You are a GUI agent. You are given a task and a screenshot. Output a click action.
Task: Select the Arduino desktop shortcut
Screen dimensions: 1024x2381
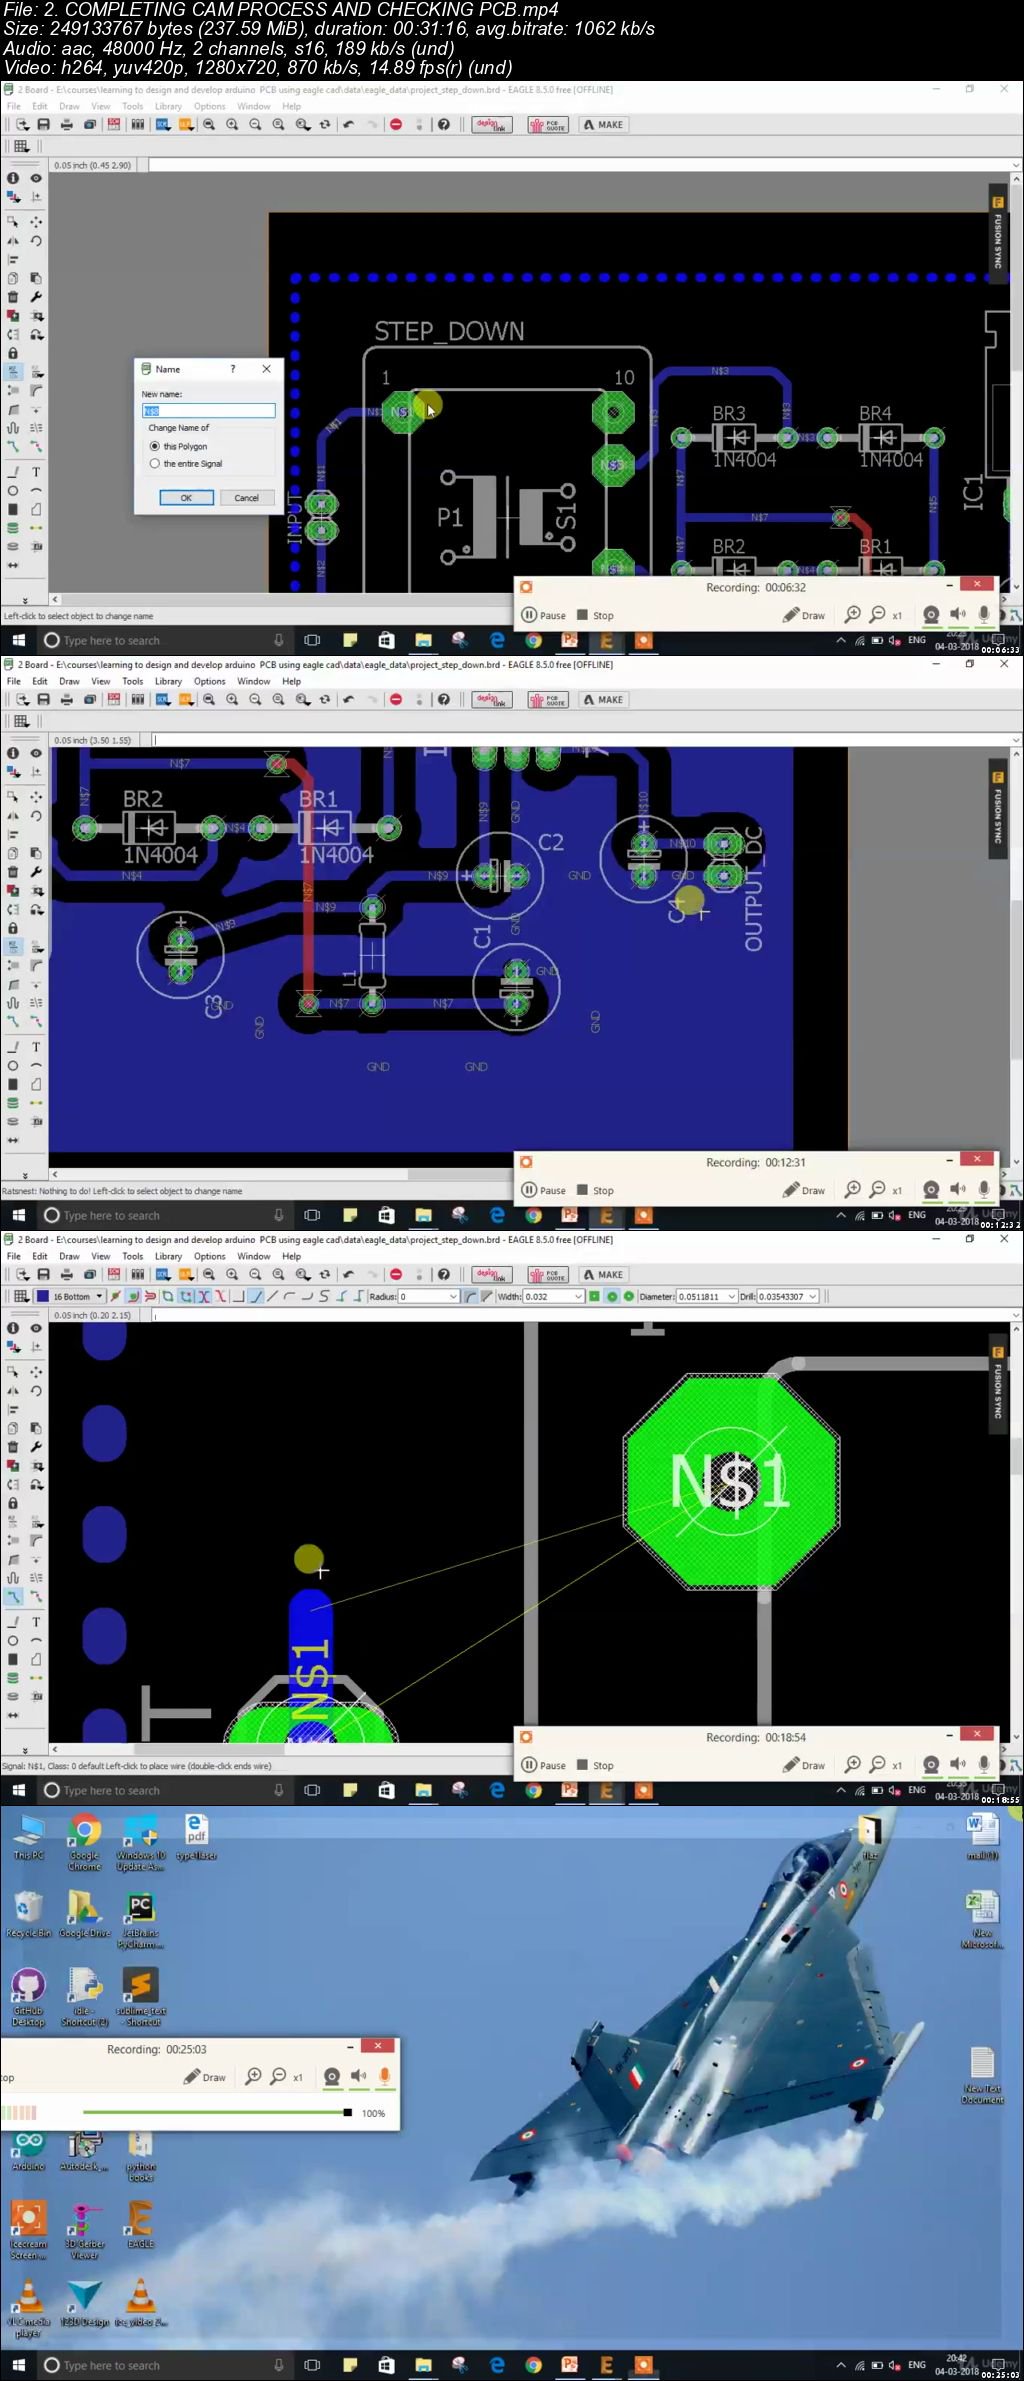(29, 2152)
